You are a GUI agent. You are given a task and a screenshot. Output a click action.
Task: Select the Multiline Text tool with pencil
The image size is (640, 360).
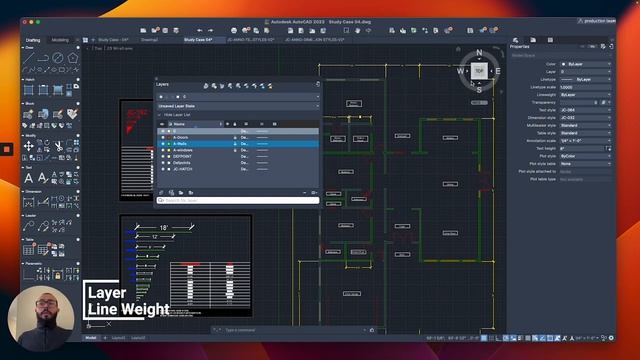[43, 178]
